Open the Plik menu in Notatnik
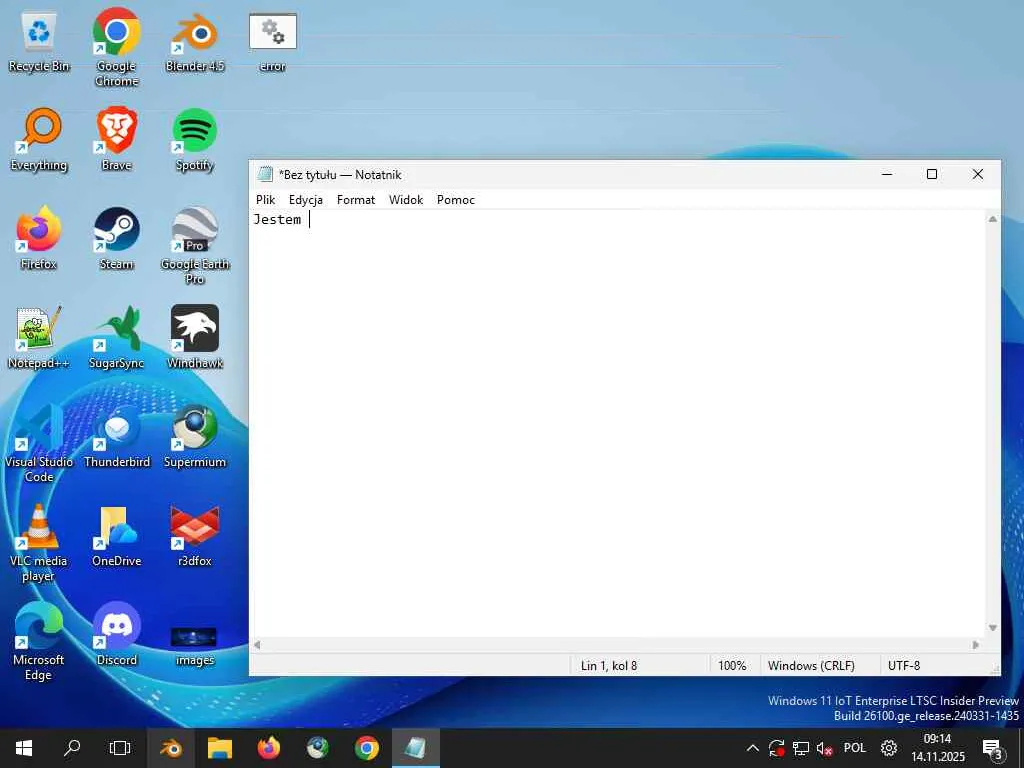This screenshot has height=768, width=1024. (265, 200)
